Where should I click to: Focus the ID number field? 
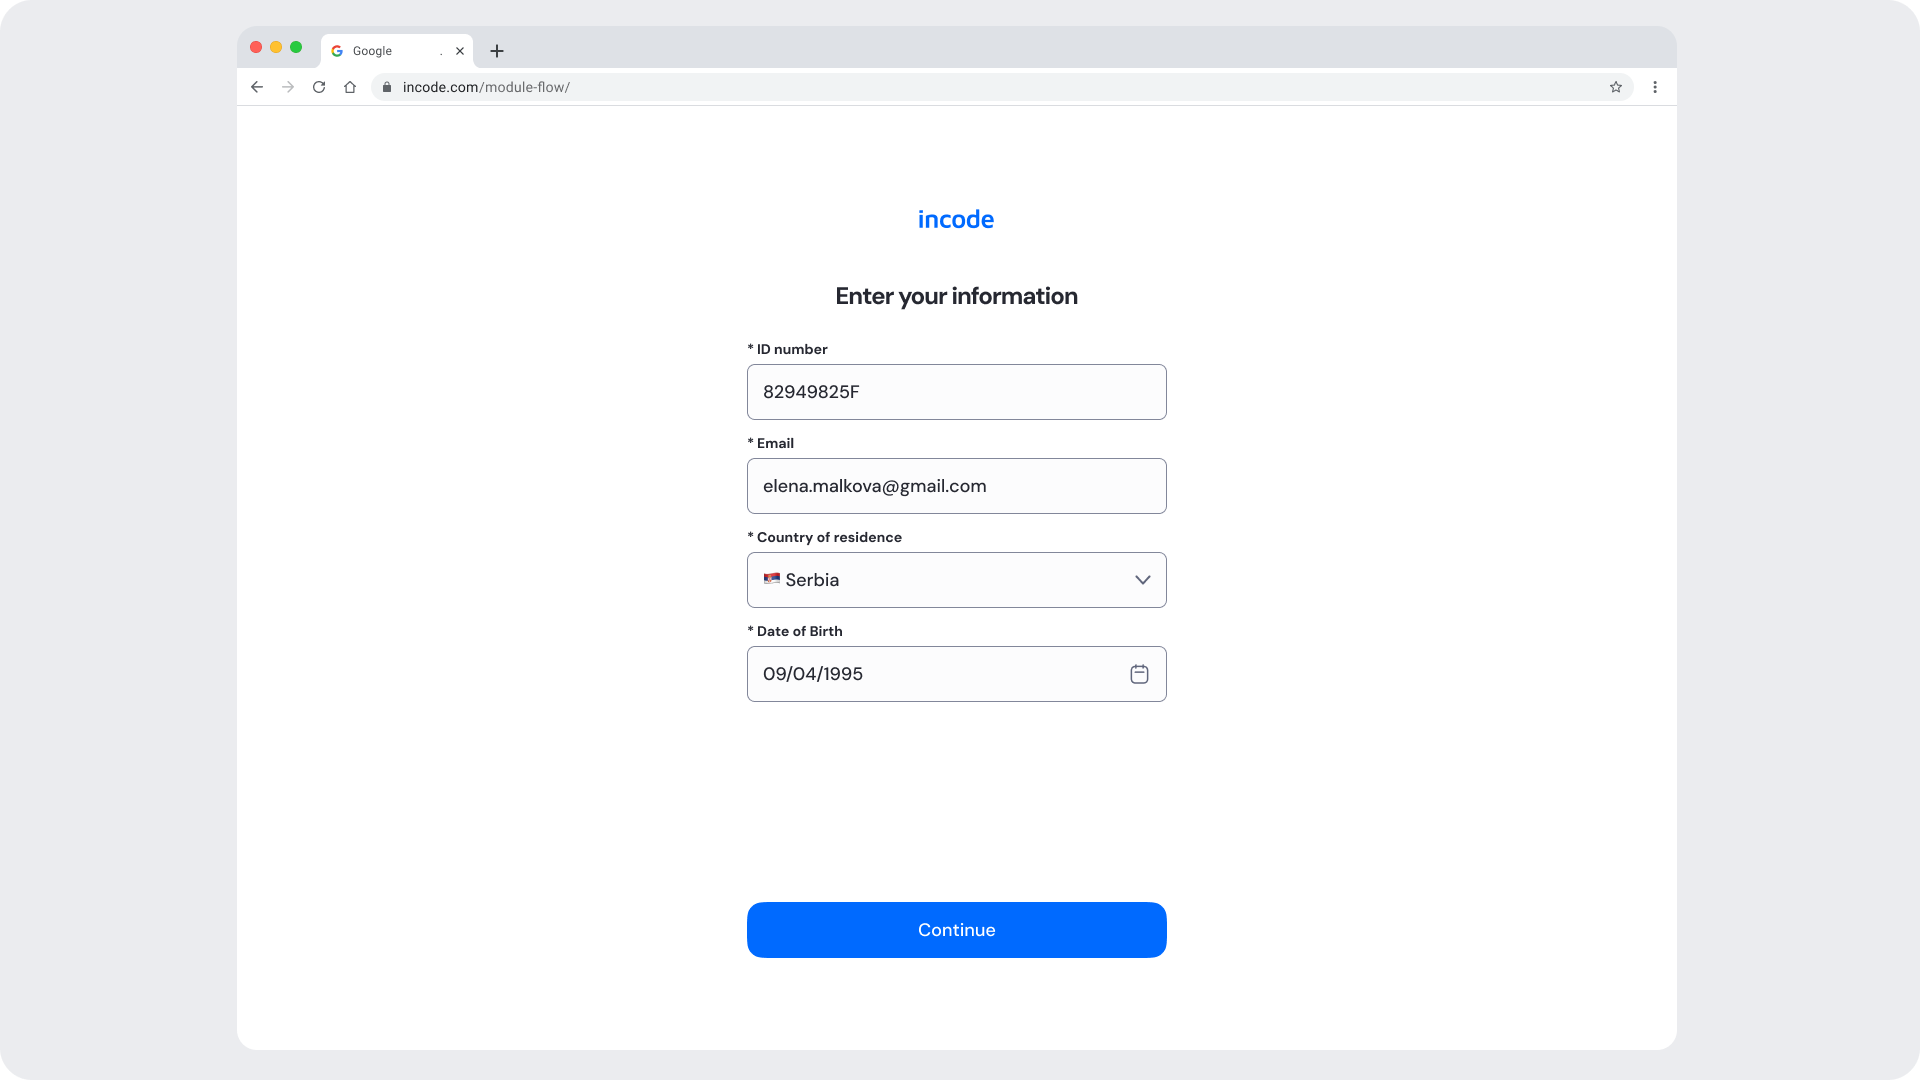point(957,392)
